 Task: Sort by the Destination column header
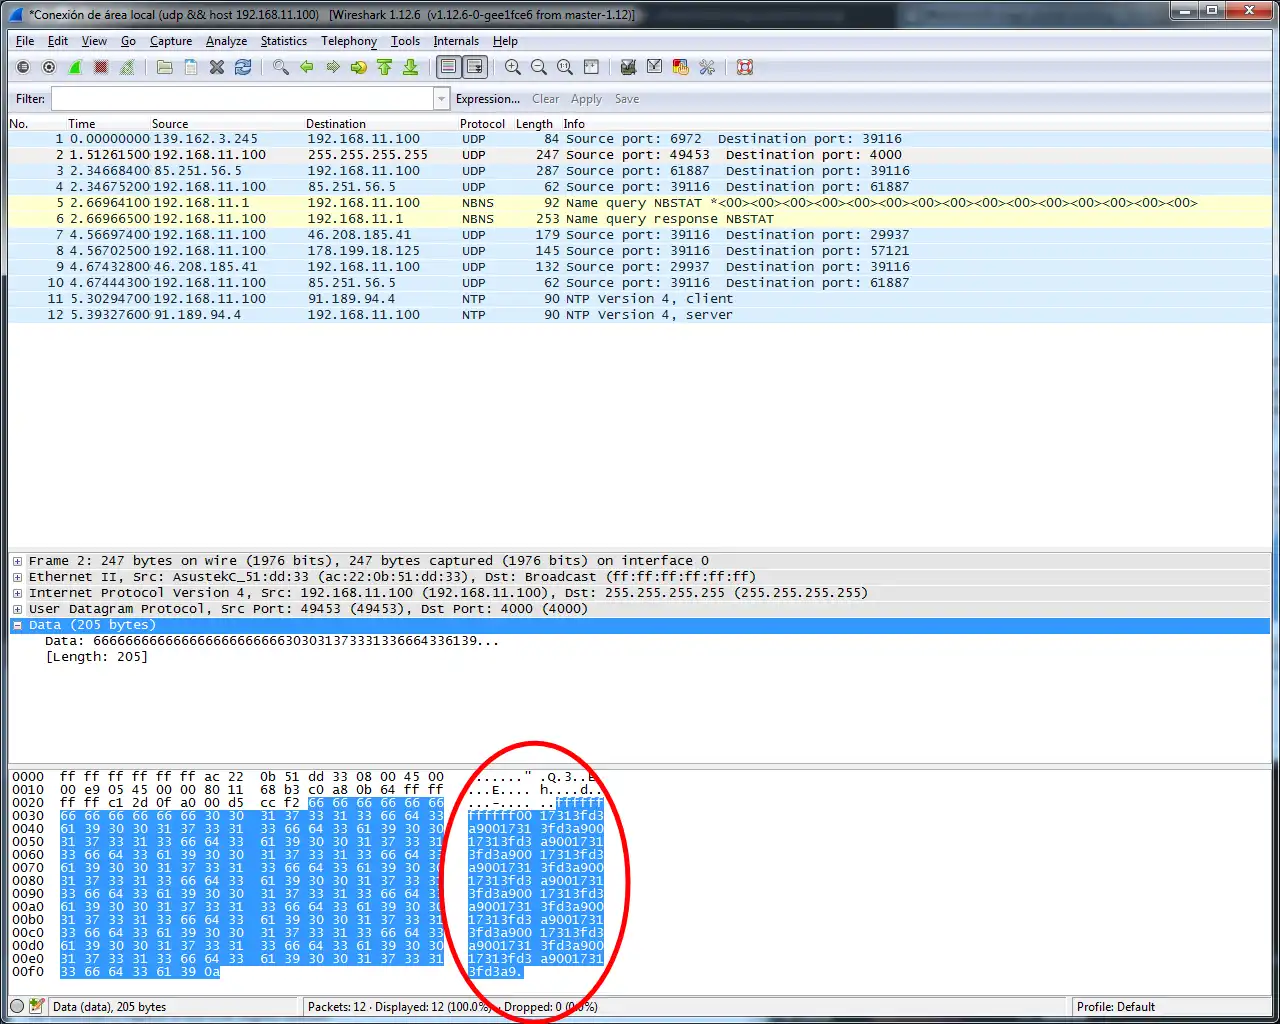[336, 124]
